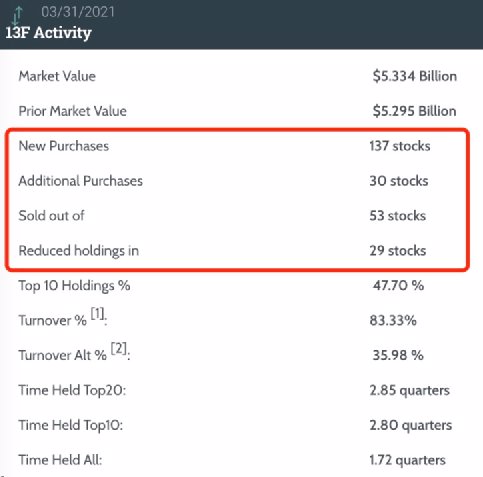The image size is (483, 477).
Task: Click the Sold out of label
Action: (51, 216)
